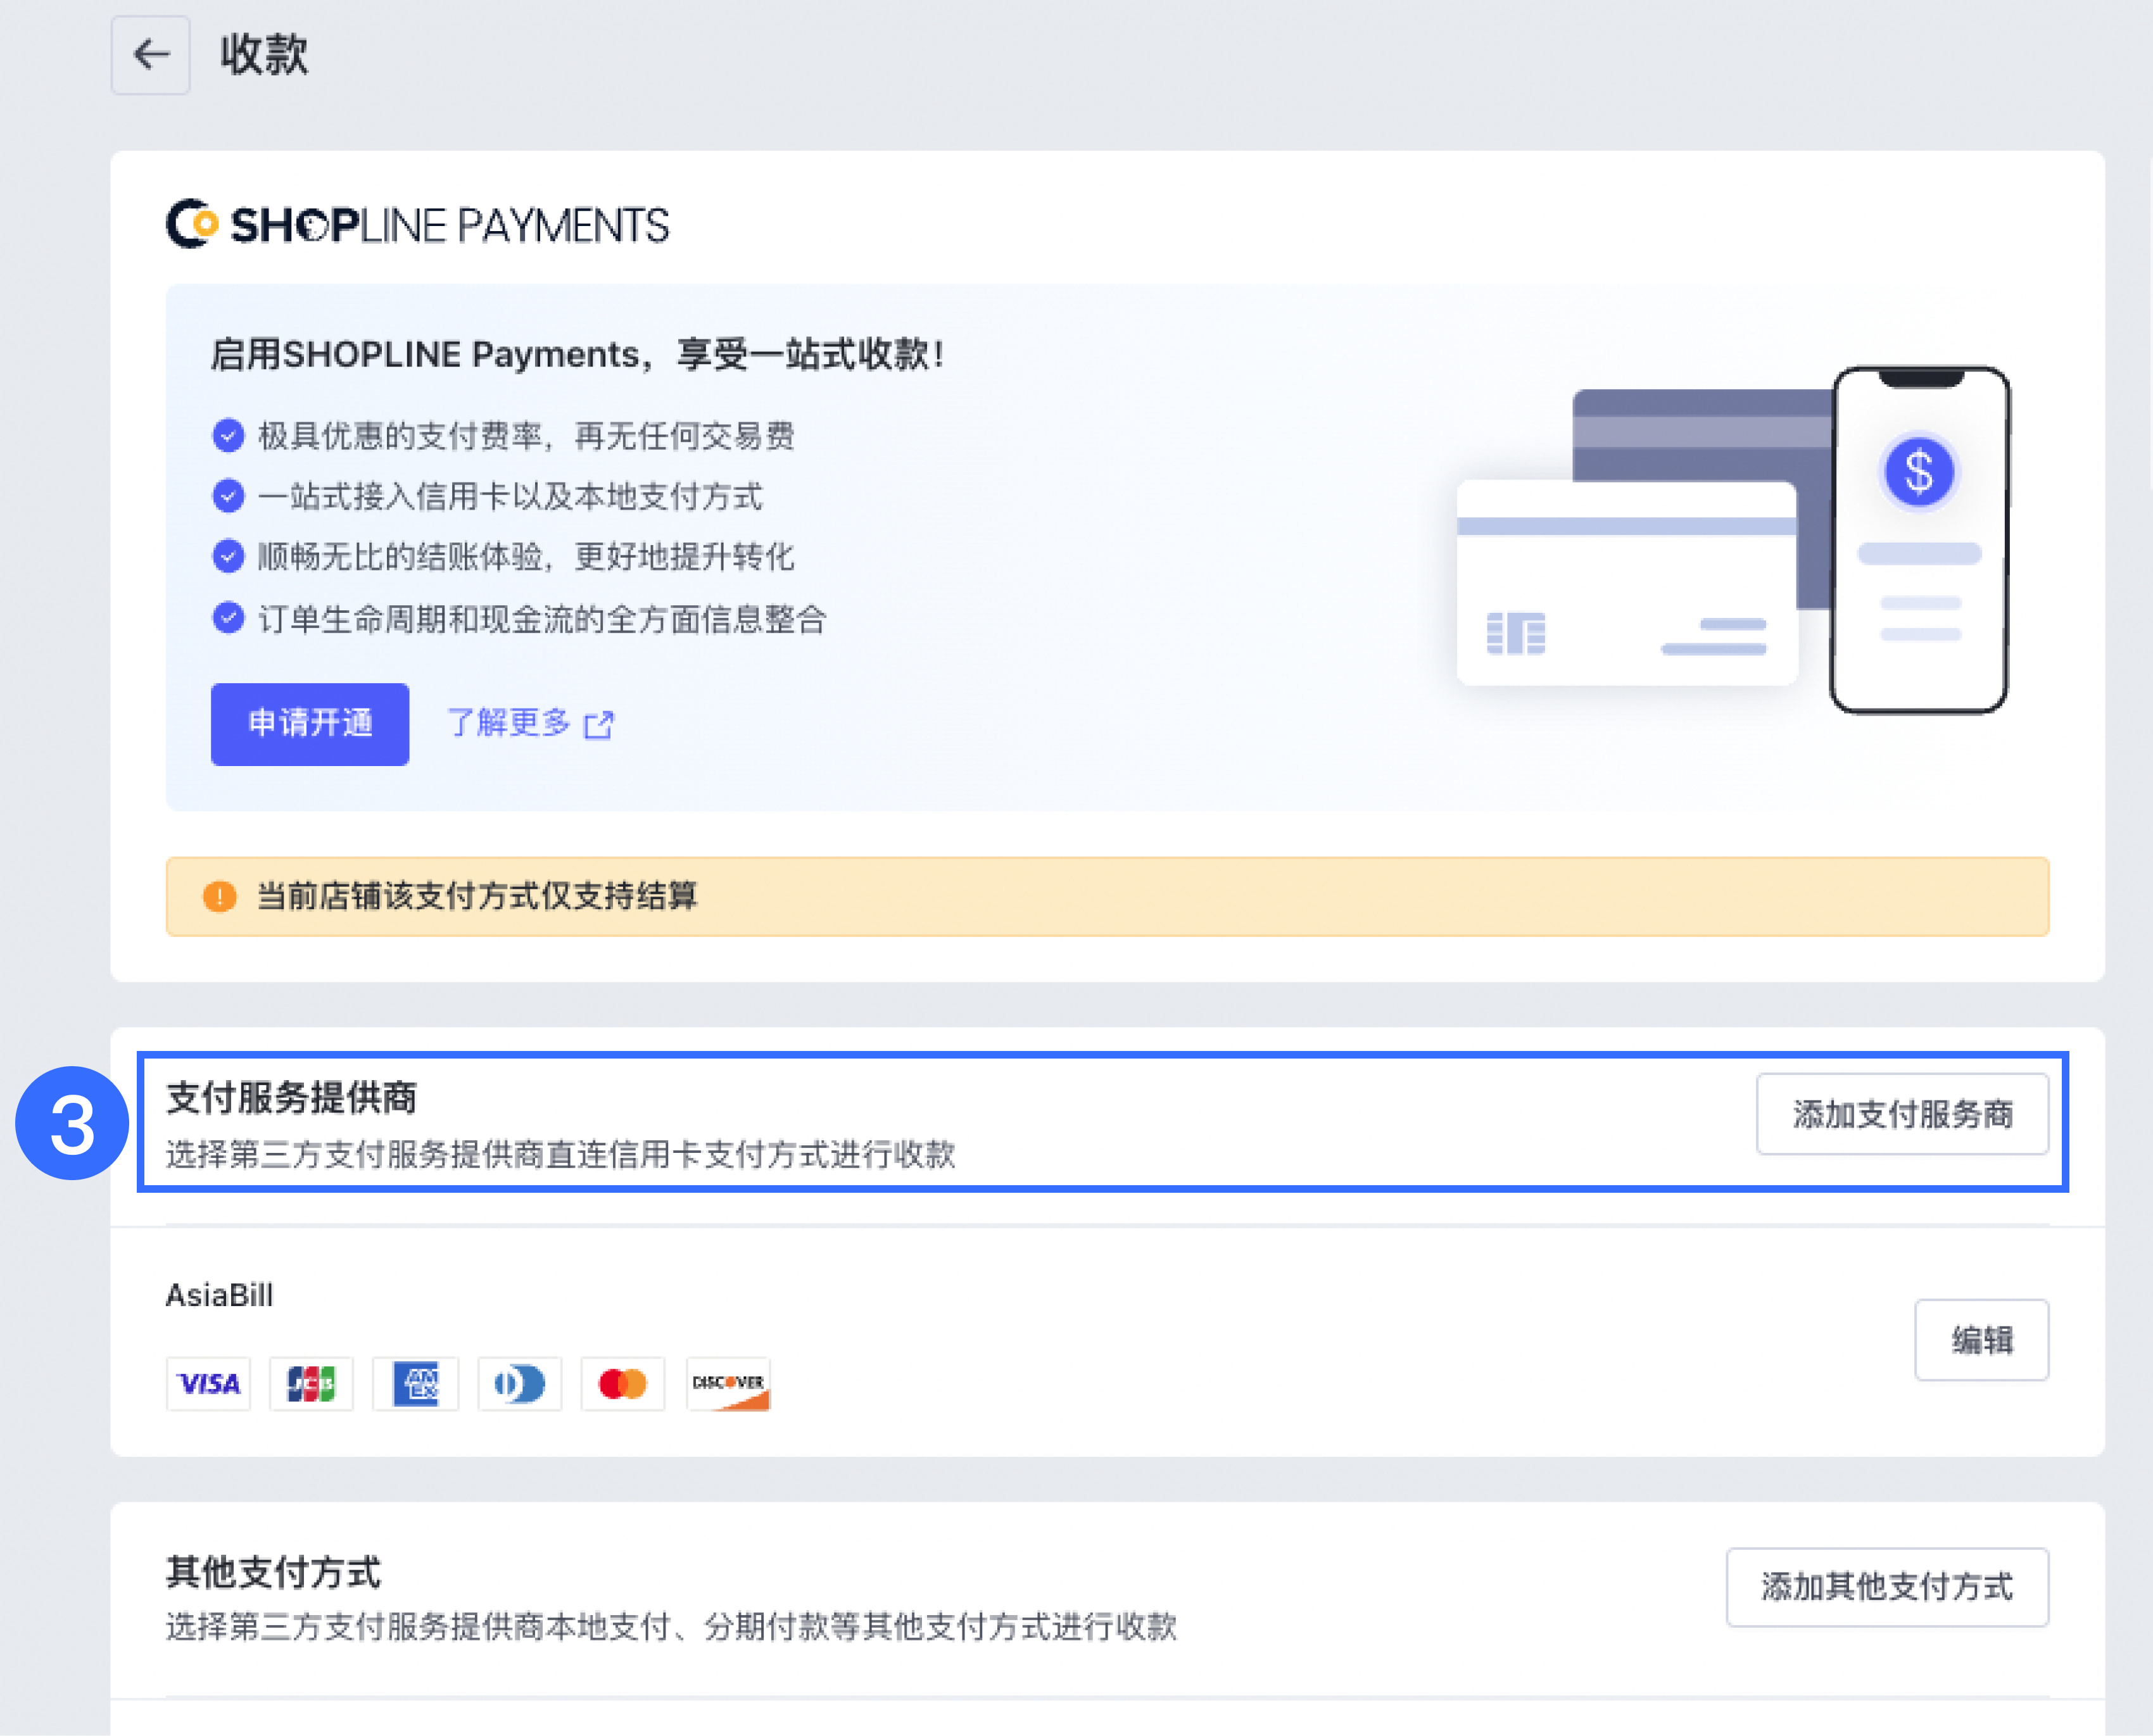The image size is (2153, 1736).
Task: Click the SHOPLINE Payments logo
Action: tap(417, 225)
